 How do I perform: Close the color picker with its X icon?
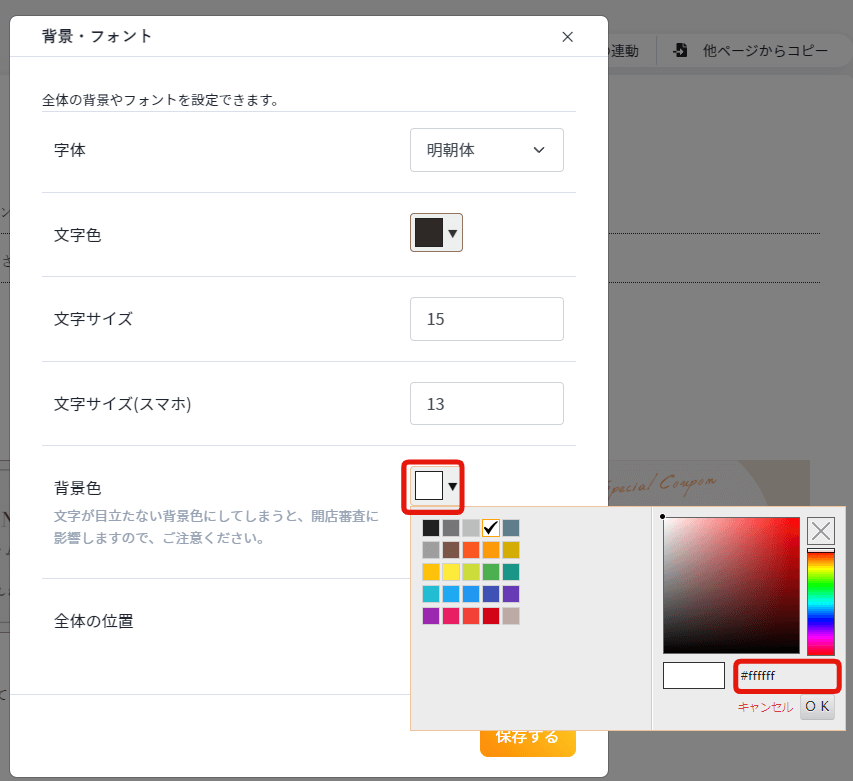click(820, 531)
